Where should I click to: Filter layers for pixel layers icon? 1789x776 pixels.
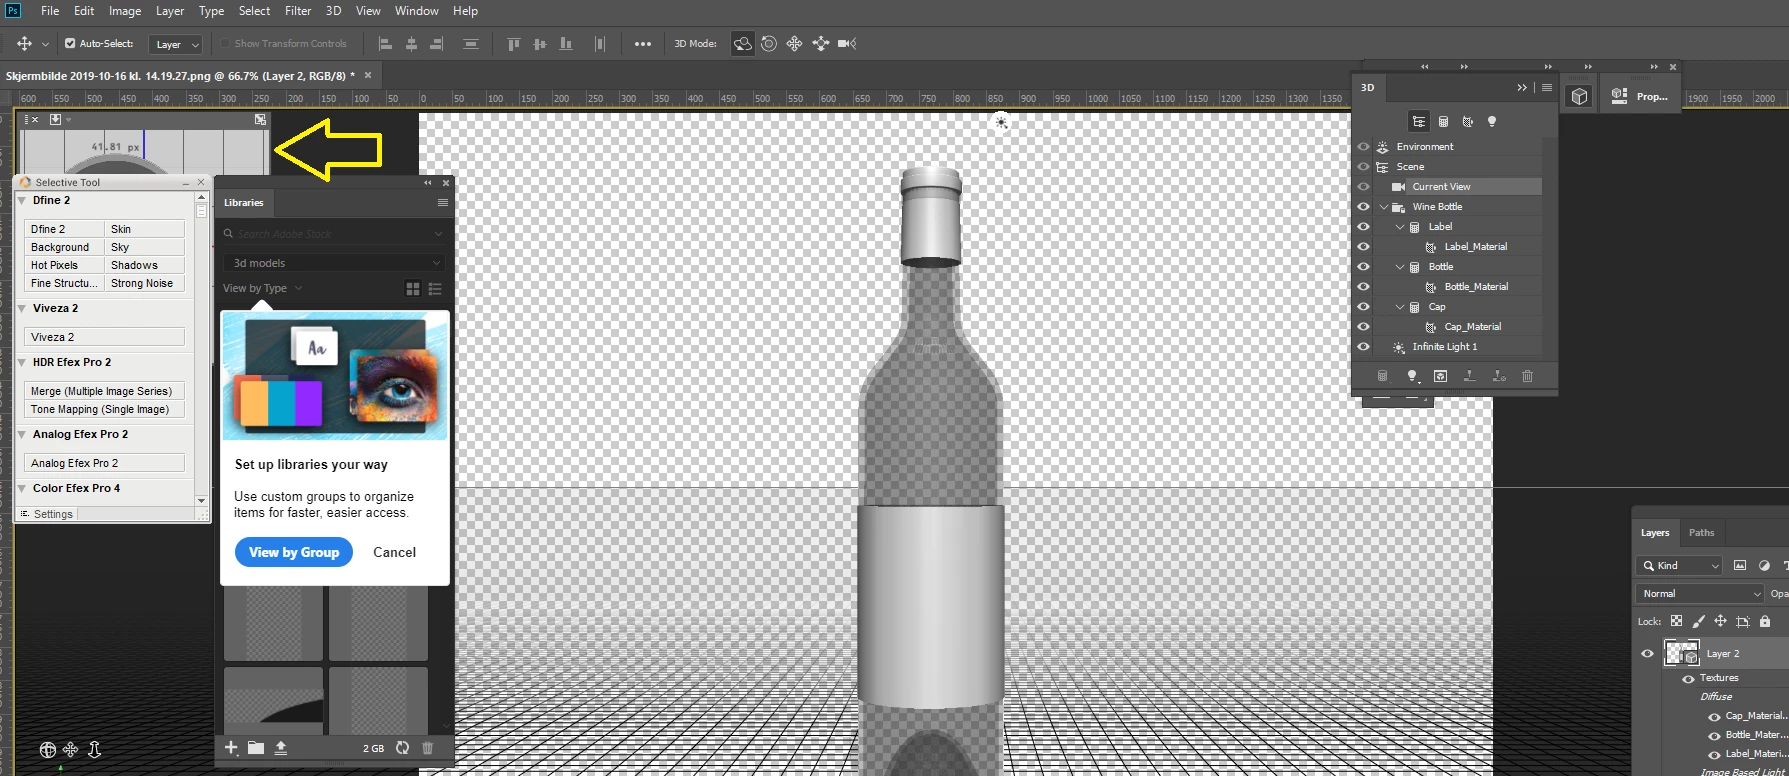coord(1740,565)
